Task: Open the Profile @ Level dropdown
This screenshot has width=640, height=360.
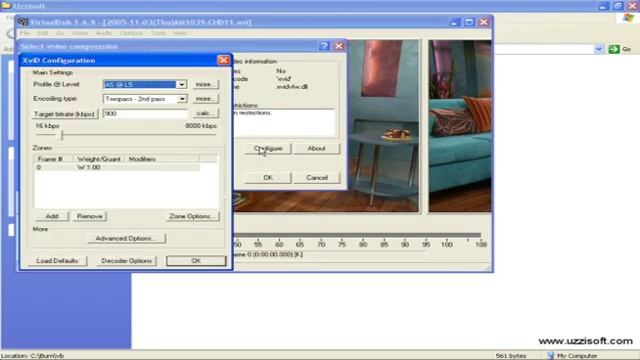Action: 181,84
